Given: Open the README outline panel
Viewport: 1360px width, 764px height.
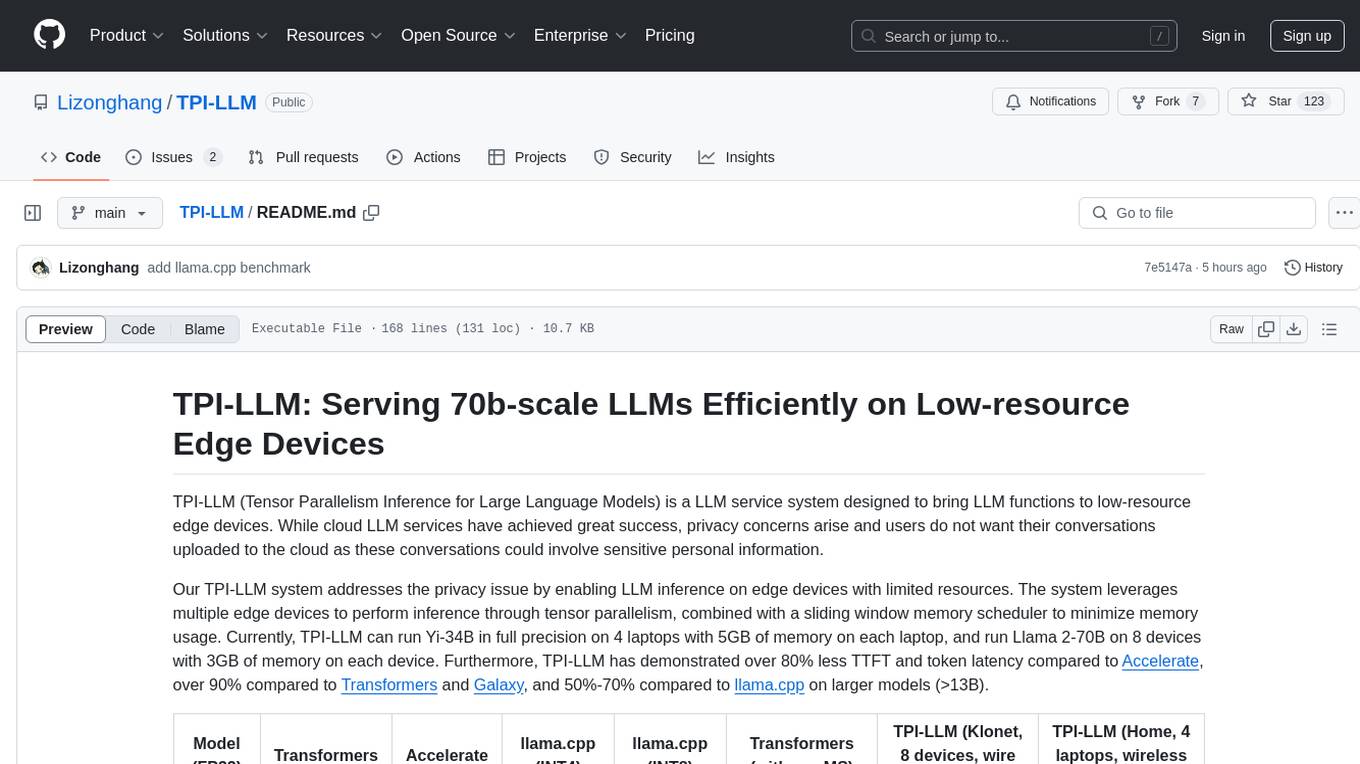Looking at the screenshot, I should [x=1329, y=329].
